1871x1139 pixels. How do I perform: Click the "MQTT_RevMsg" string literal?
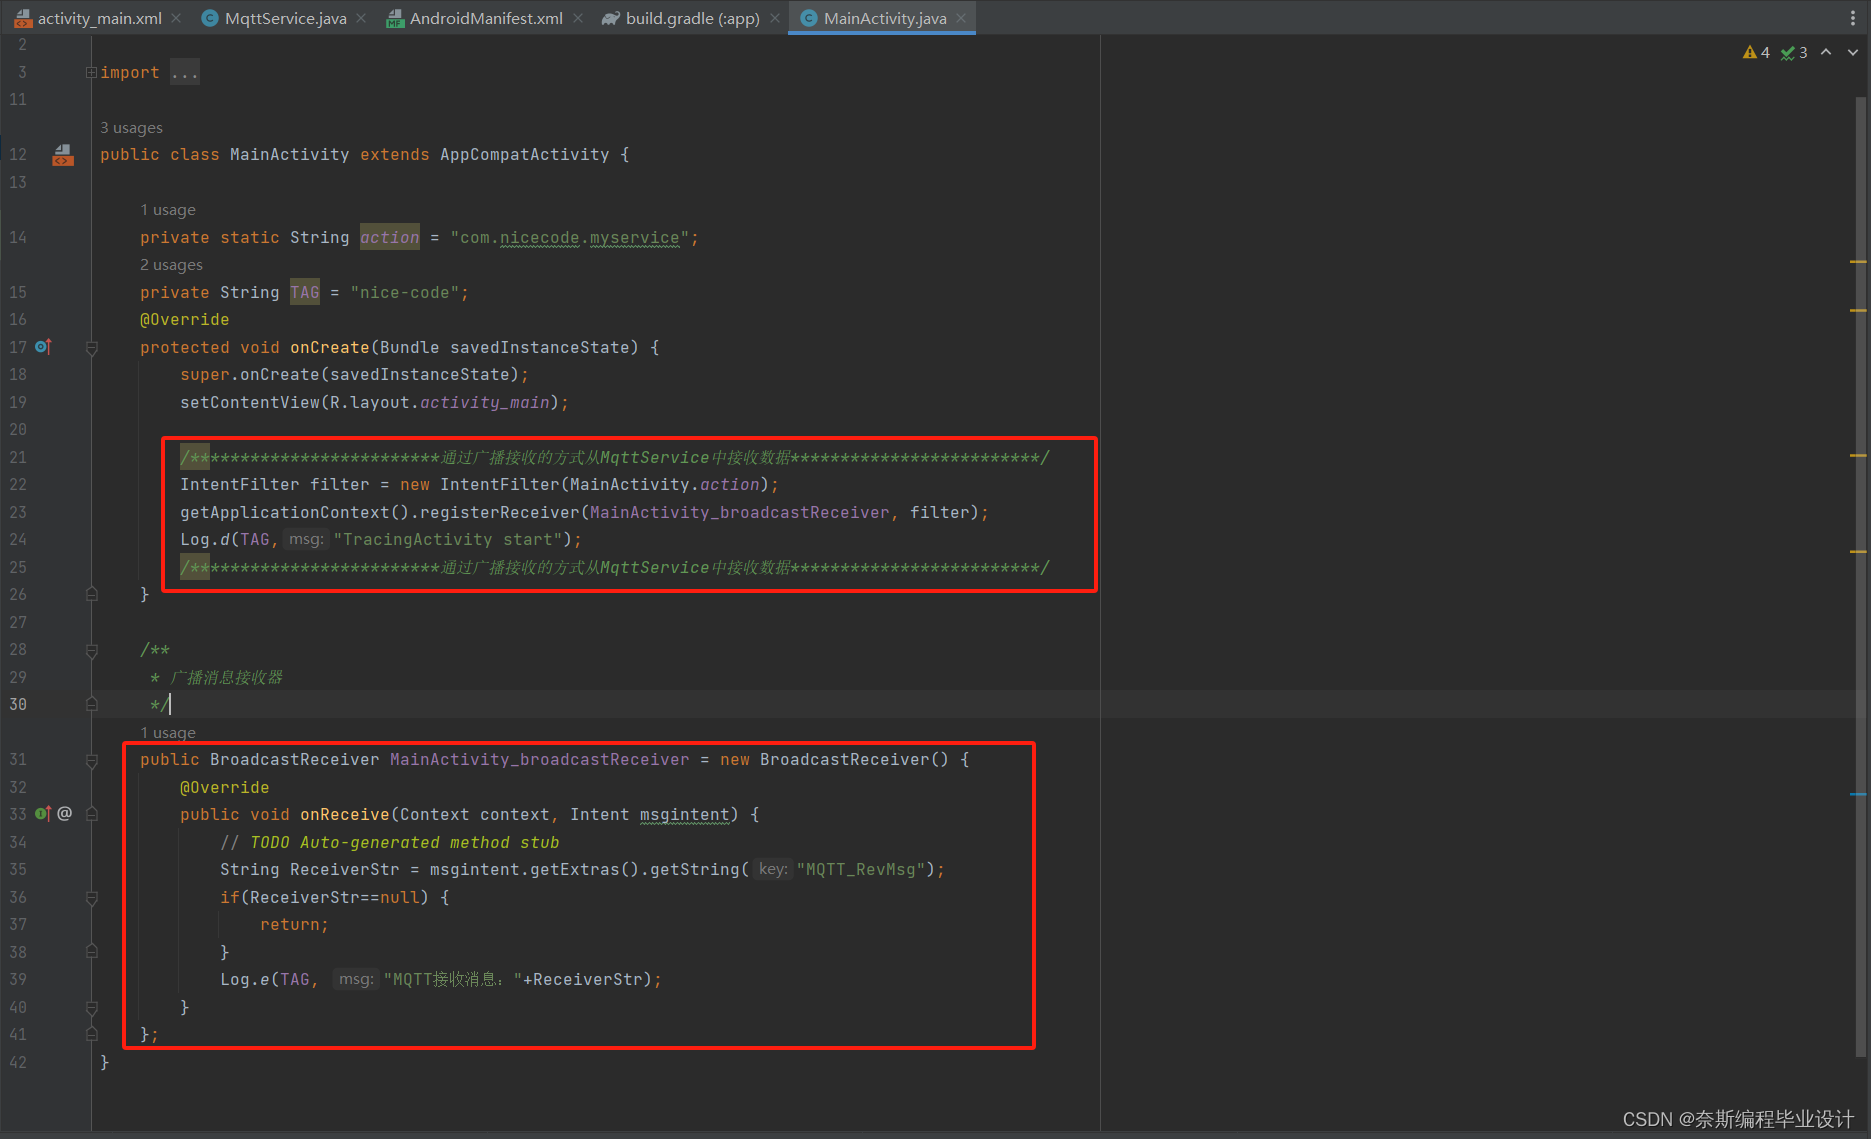(x=861, y=869)
